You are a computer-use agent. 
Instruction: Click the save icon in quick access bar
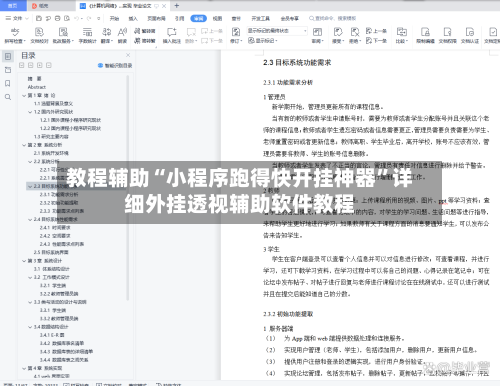39,18
